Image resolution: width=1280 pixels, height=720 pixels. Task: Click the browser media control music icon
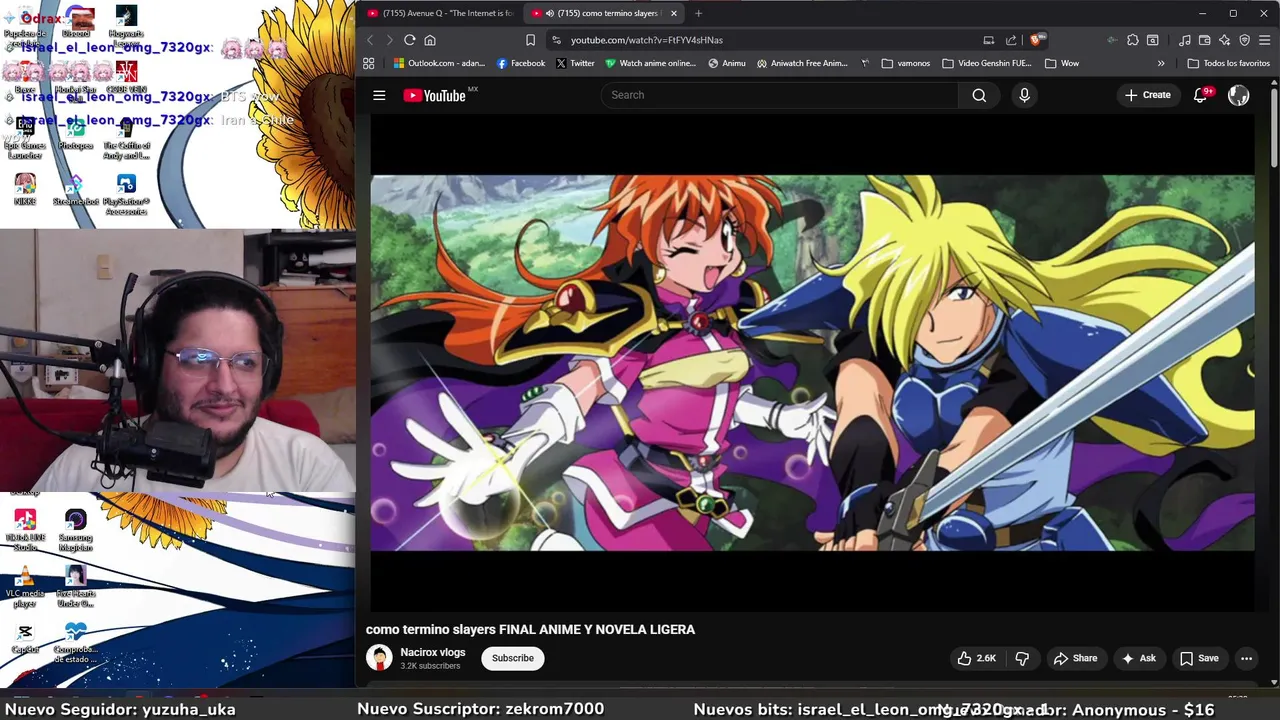[x=1185, y=40]
